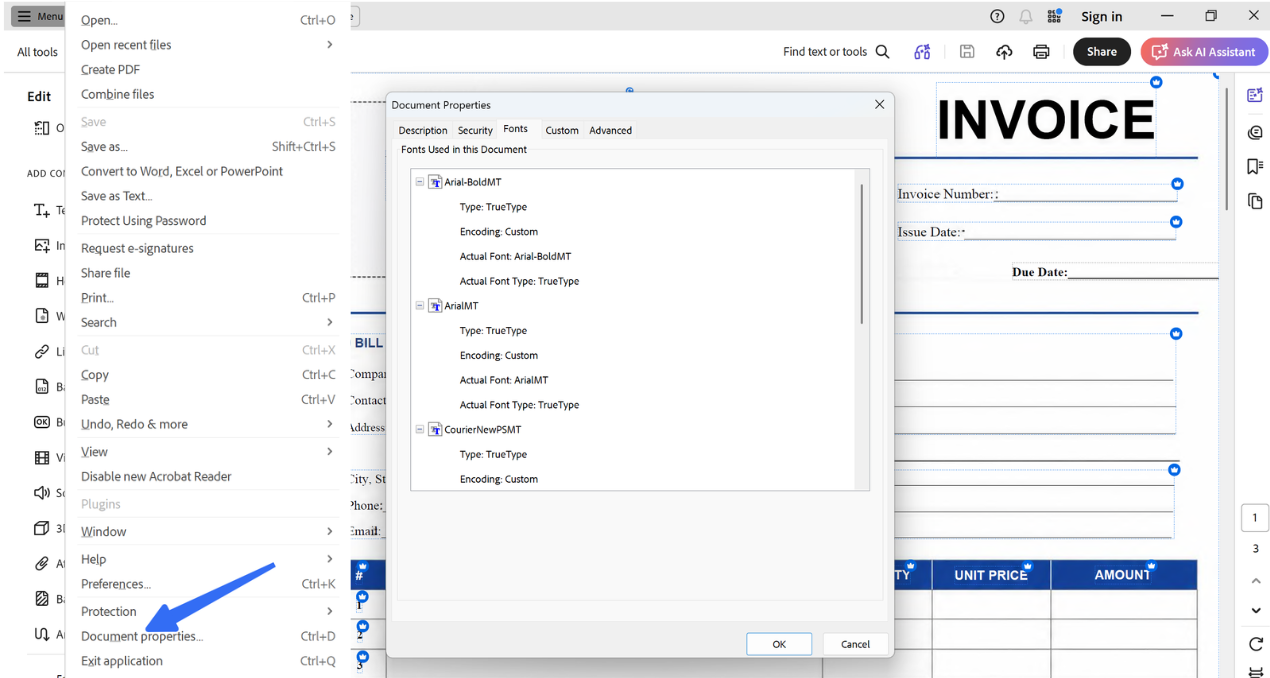Expand the Window submenu
1270x678 pixels.
point(208,531)
